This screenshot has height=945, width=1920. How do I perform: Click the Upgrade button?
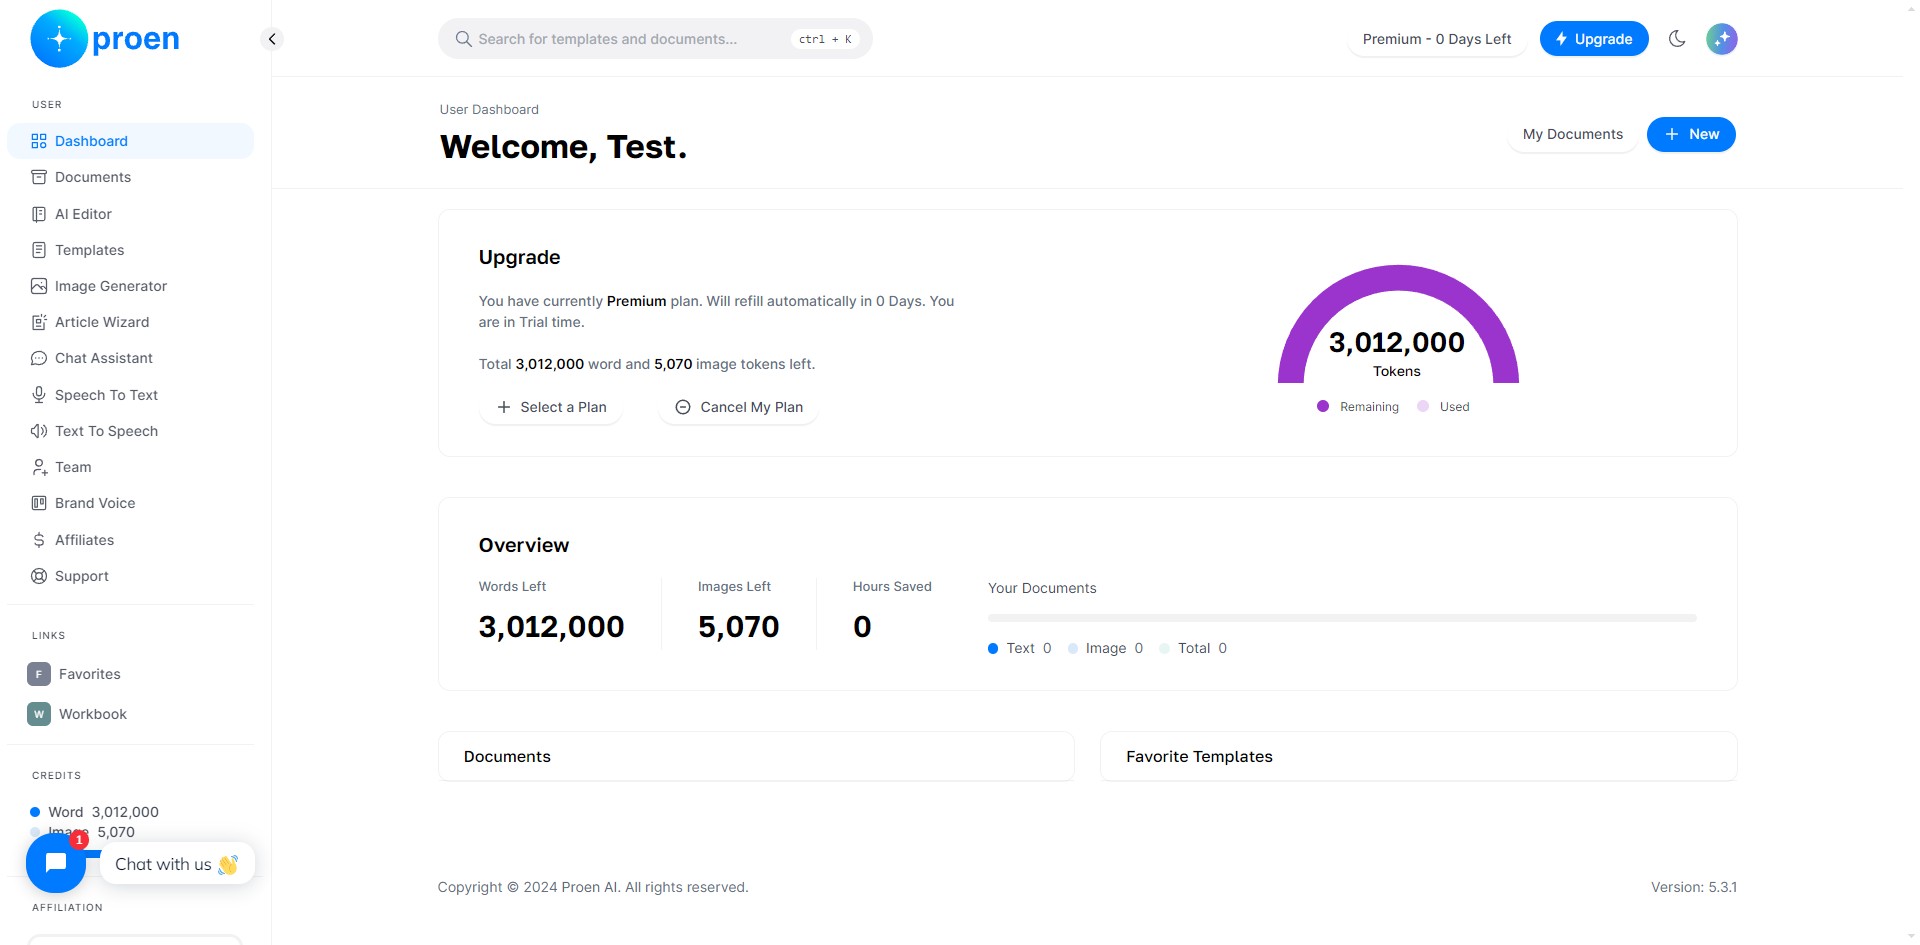(x=1594, y=38)
